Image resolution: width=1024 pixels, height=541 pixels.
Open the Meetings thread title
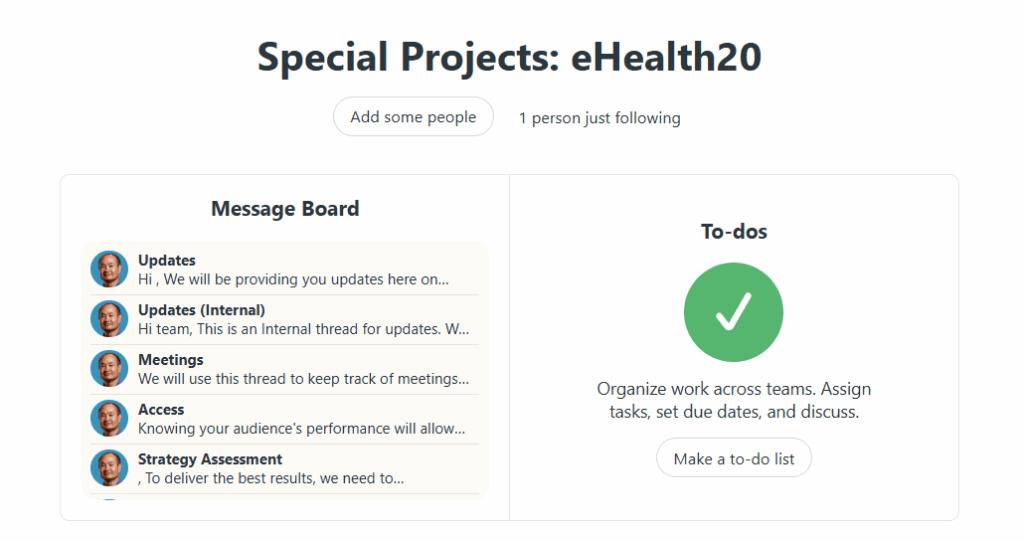171,360
